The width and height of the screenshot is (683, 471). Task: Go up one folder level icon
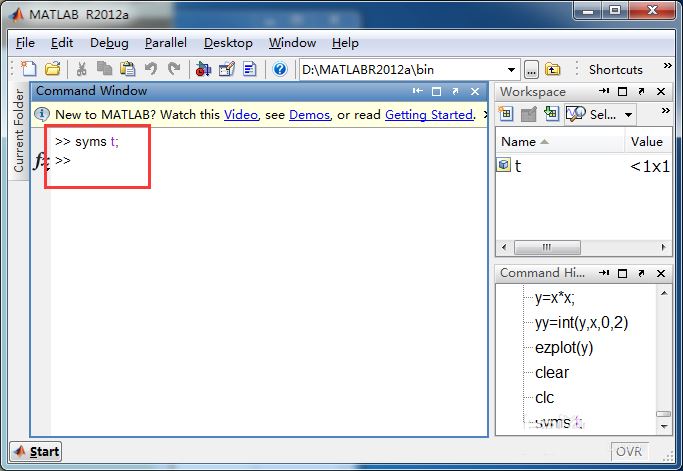(552, 69)
